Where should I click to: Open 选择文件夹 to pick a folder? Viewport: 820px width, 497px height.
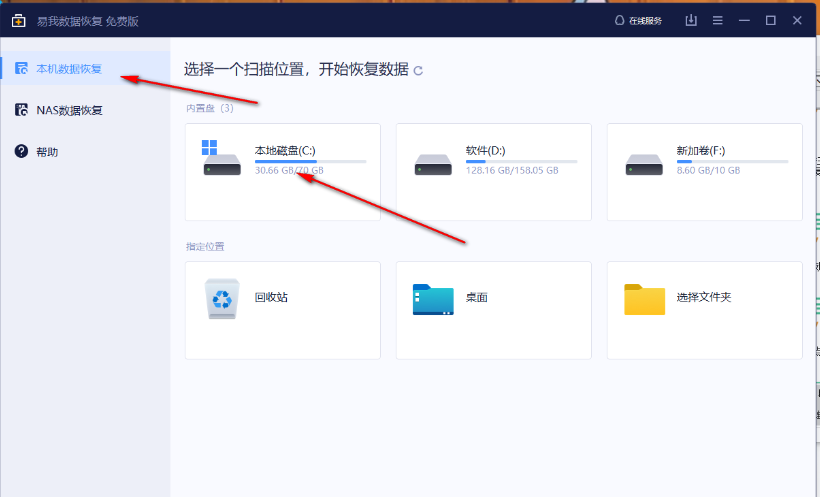tap(704, 310)
